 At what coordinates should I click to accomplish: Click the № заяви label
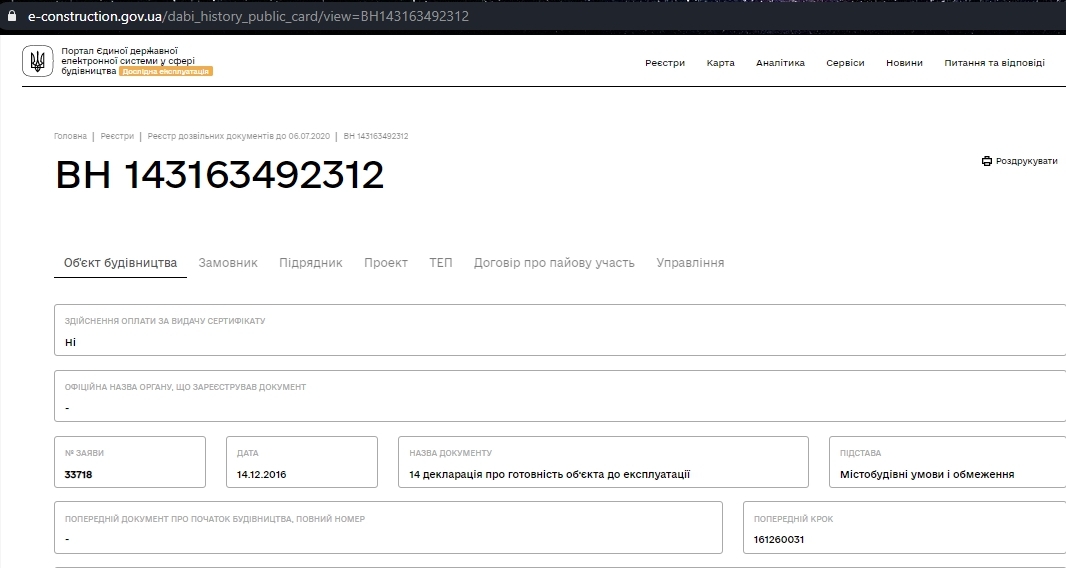click(x=84, y=453)
